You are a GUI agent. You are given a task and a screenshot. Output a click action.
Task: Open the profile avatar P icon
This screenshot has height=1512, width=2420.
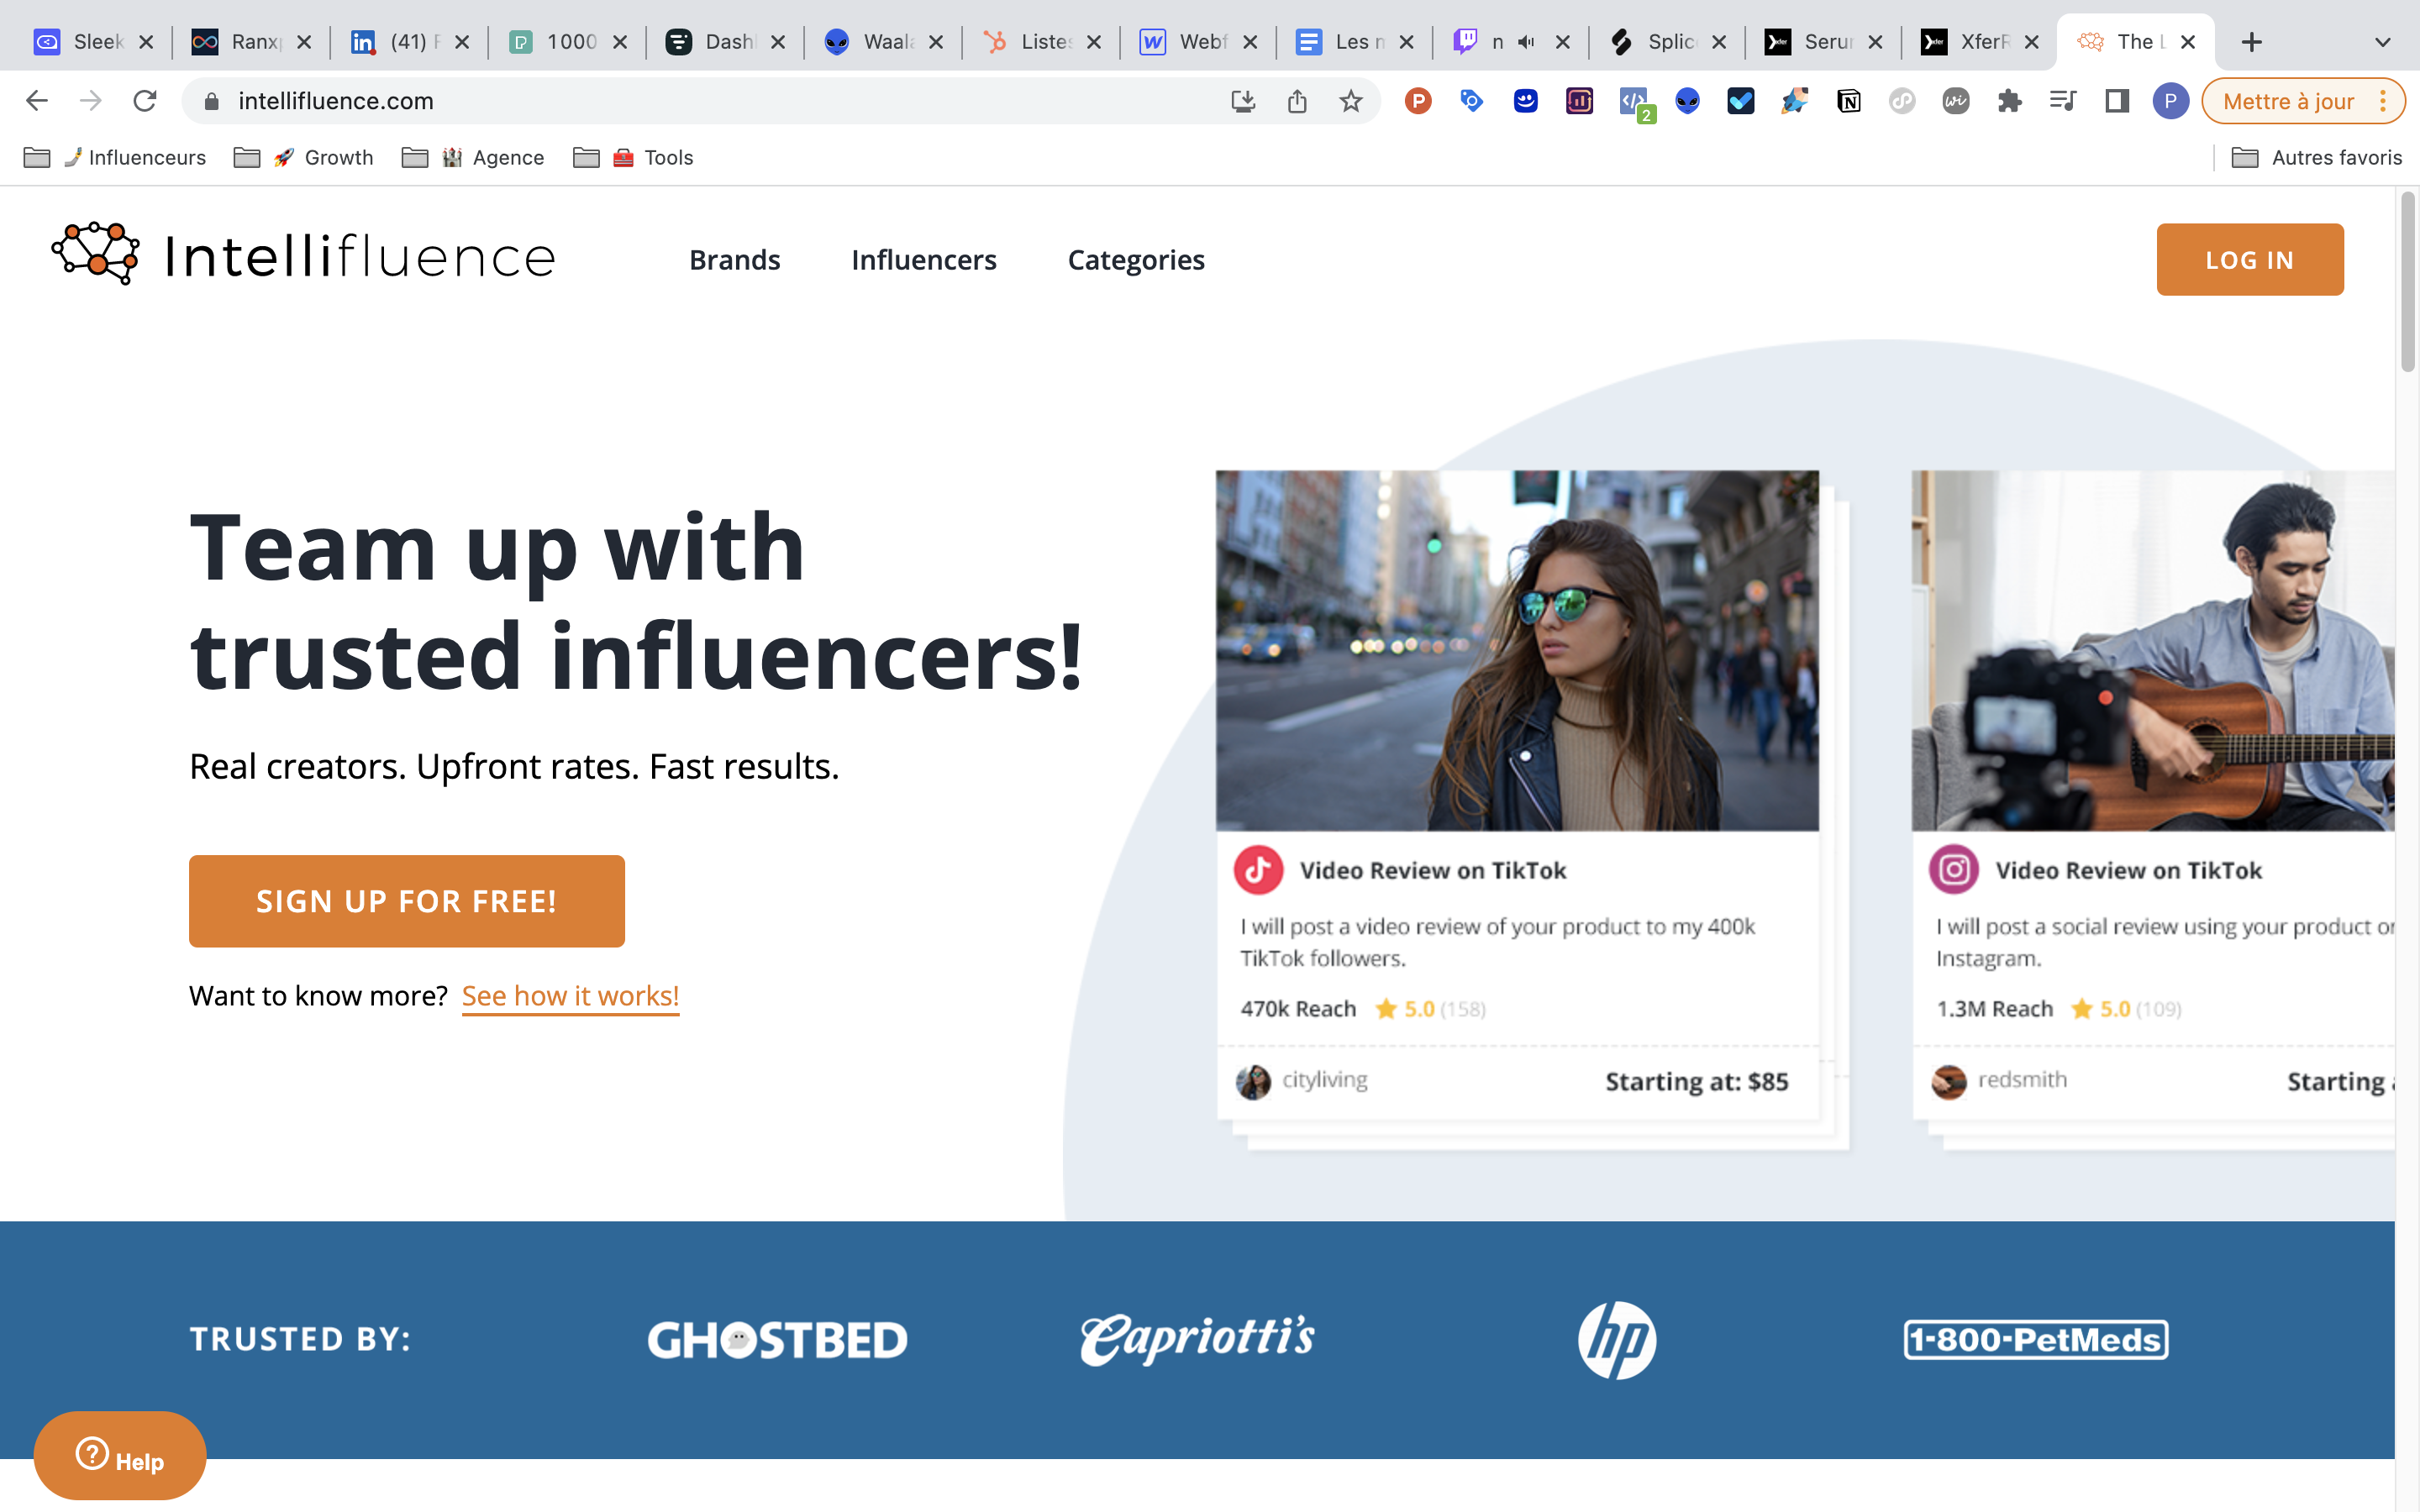(2170, 101)
